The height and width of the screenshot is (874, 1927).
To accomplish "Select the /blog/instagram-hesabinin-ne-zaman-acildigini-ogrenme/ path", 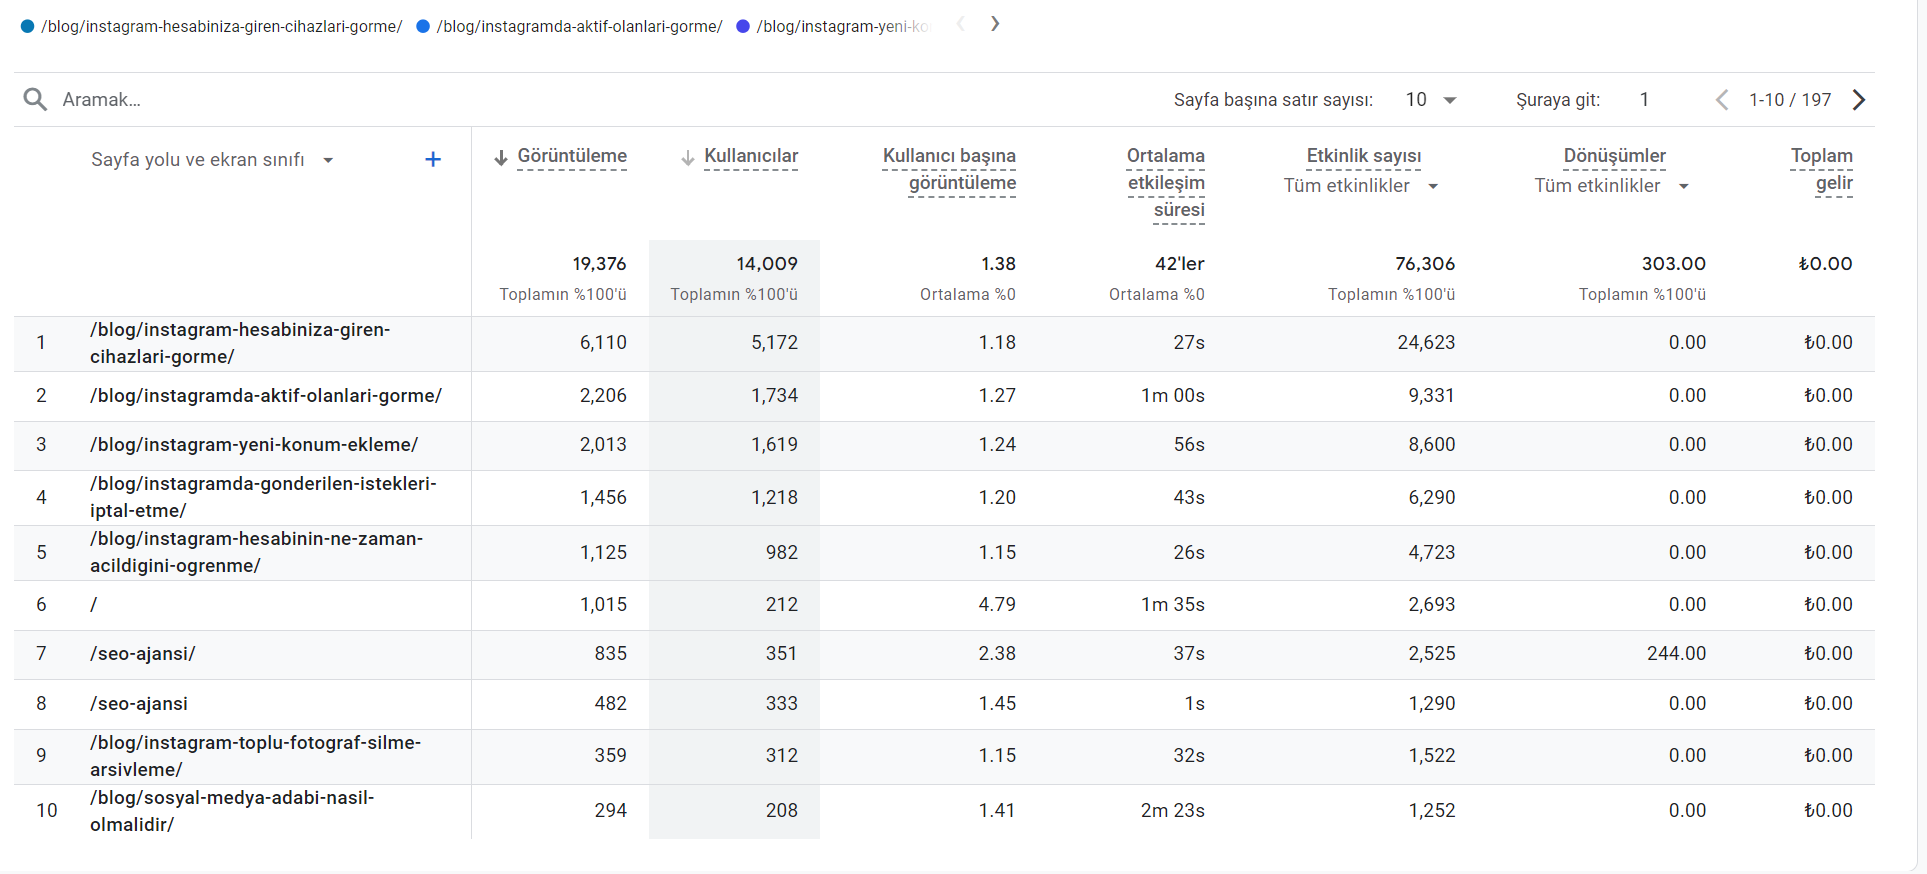I will click(256, 552).
